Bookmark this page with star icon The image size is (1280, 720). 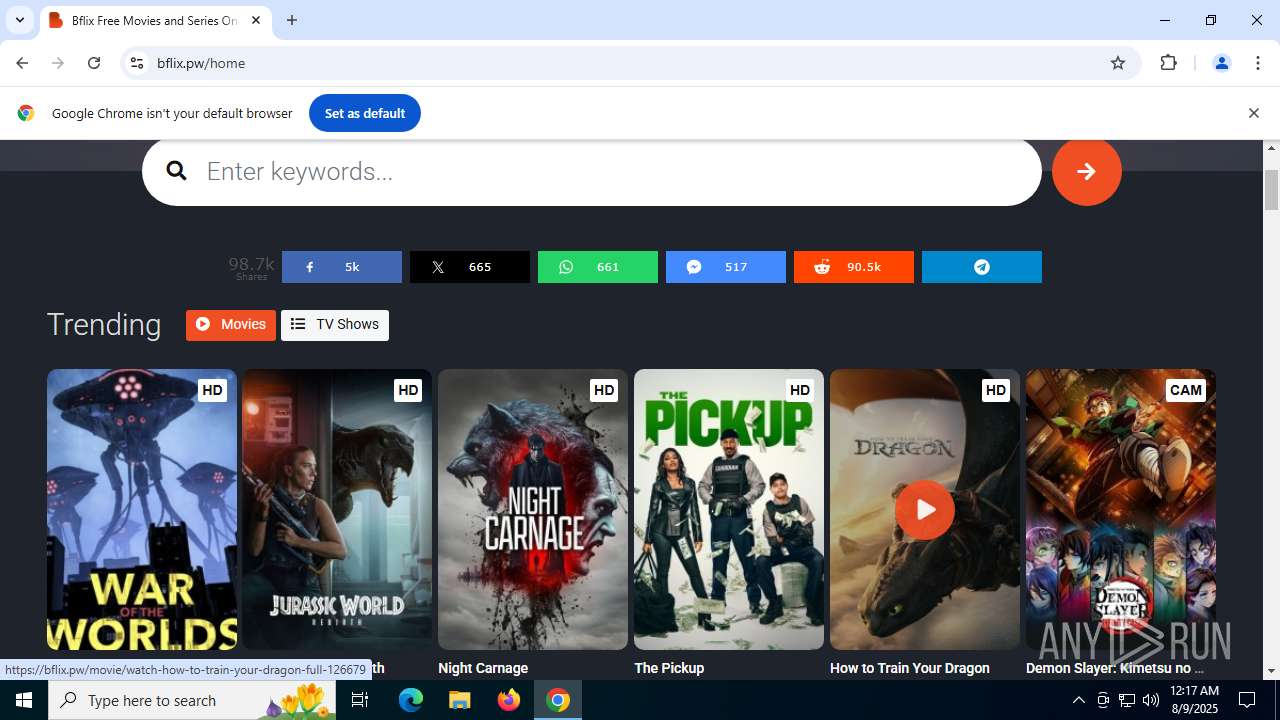point(1118,63)
